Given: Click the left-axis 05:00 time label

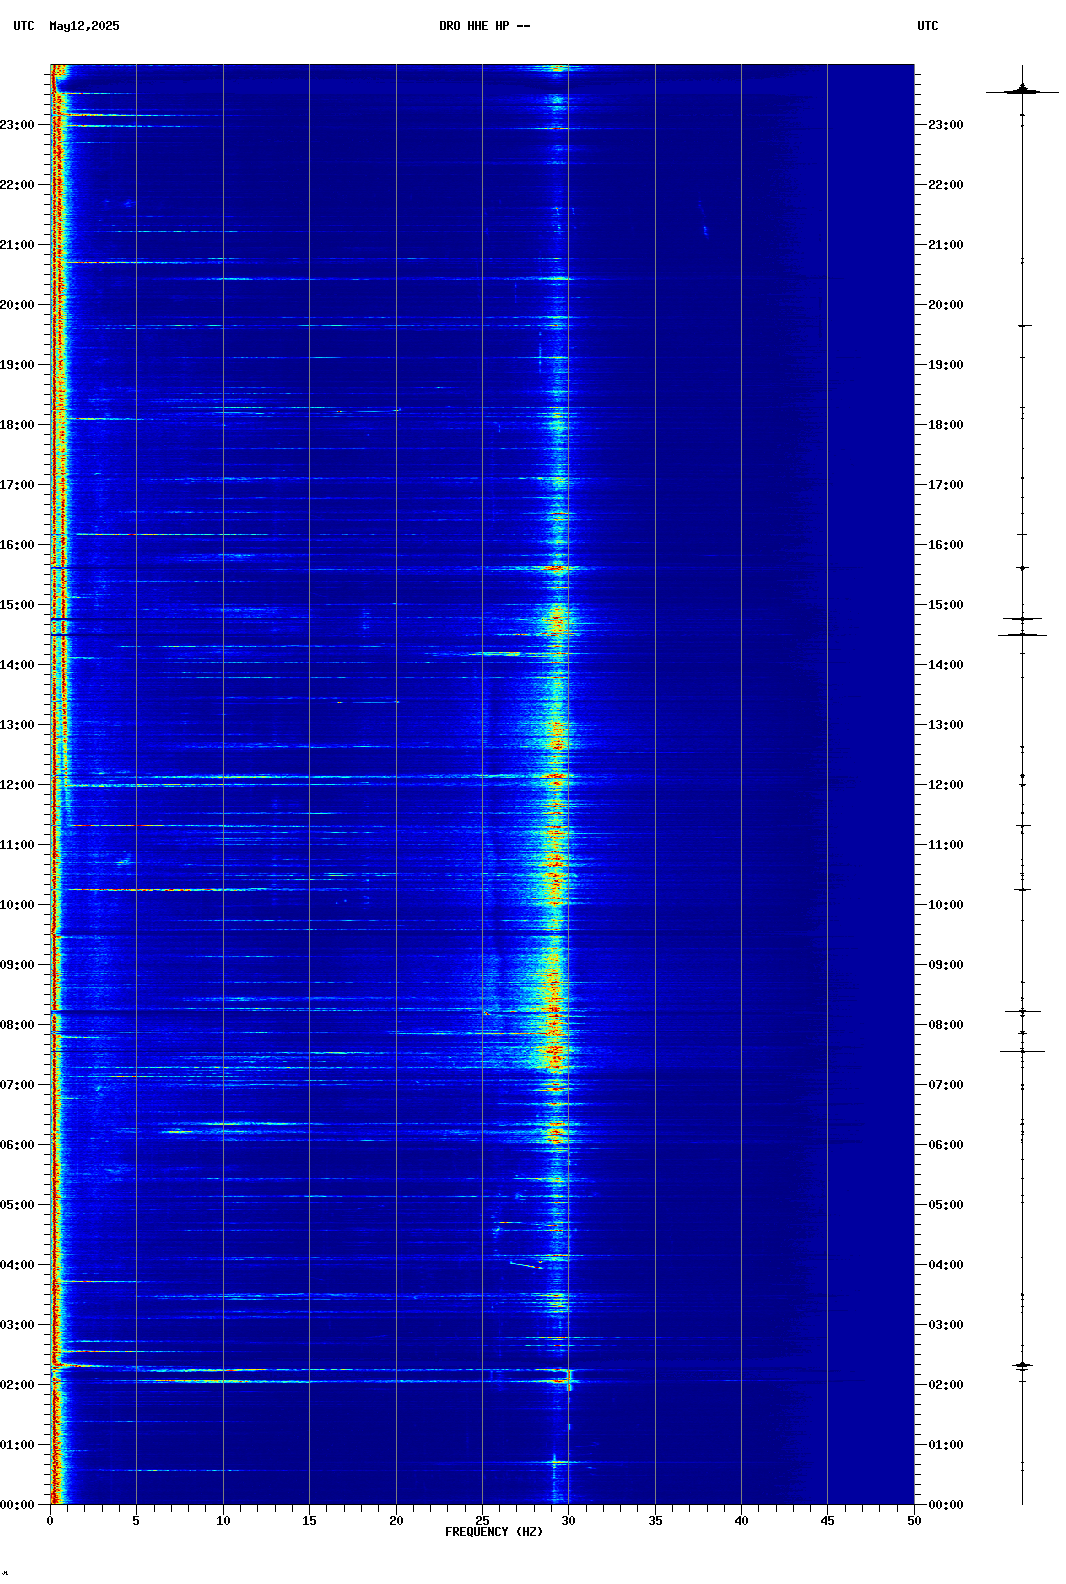Looking at the screenshot, I should coord(17,1205).
